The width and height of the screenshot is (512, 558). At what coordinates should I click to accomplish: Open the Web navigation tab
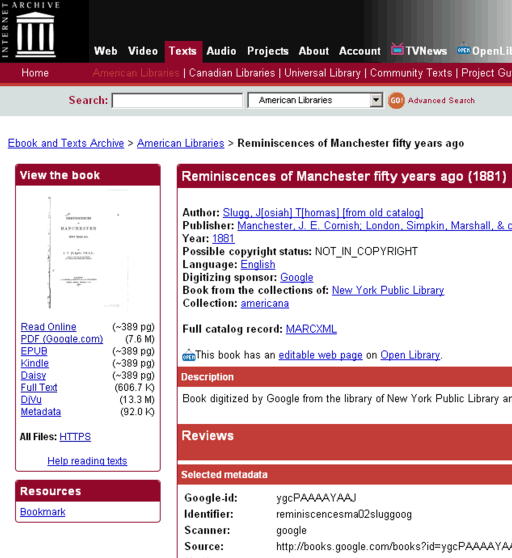(106, 51)
